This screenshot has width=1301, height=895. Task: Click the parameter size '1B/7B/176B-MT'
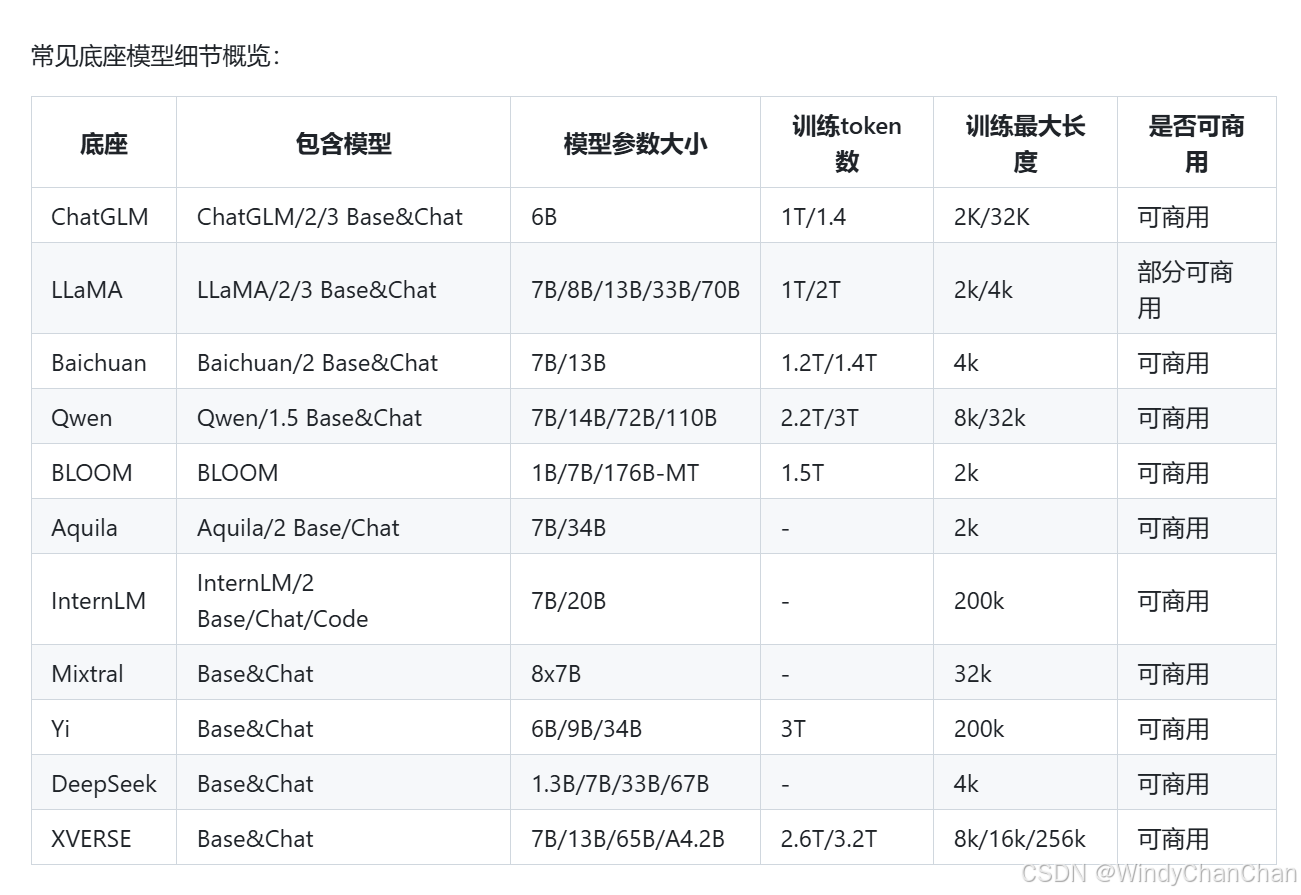tap(614, 473)
